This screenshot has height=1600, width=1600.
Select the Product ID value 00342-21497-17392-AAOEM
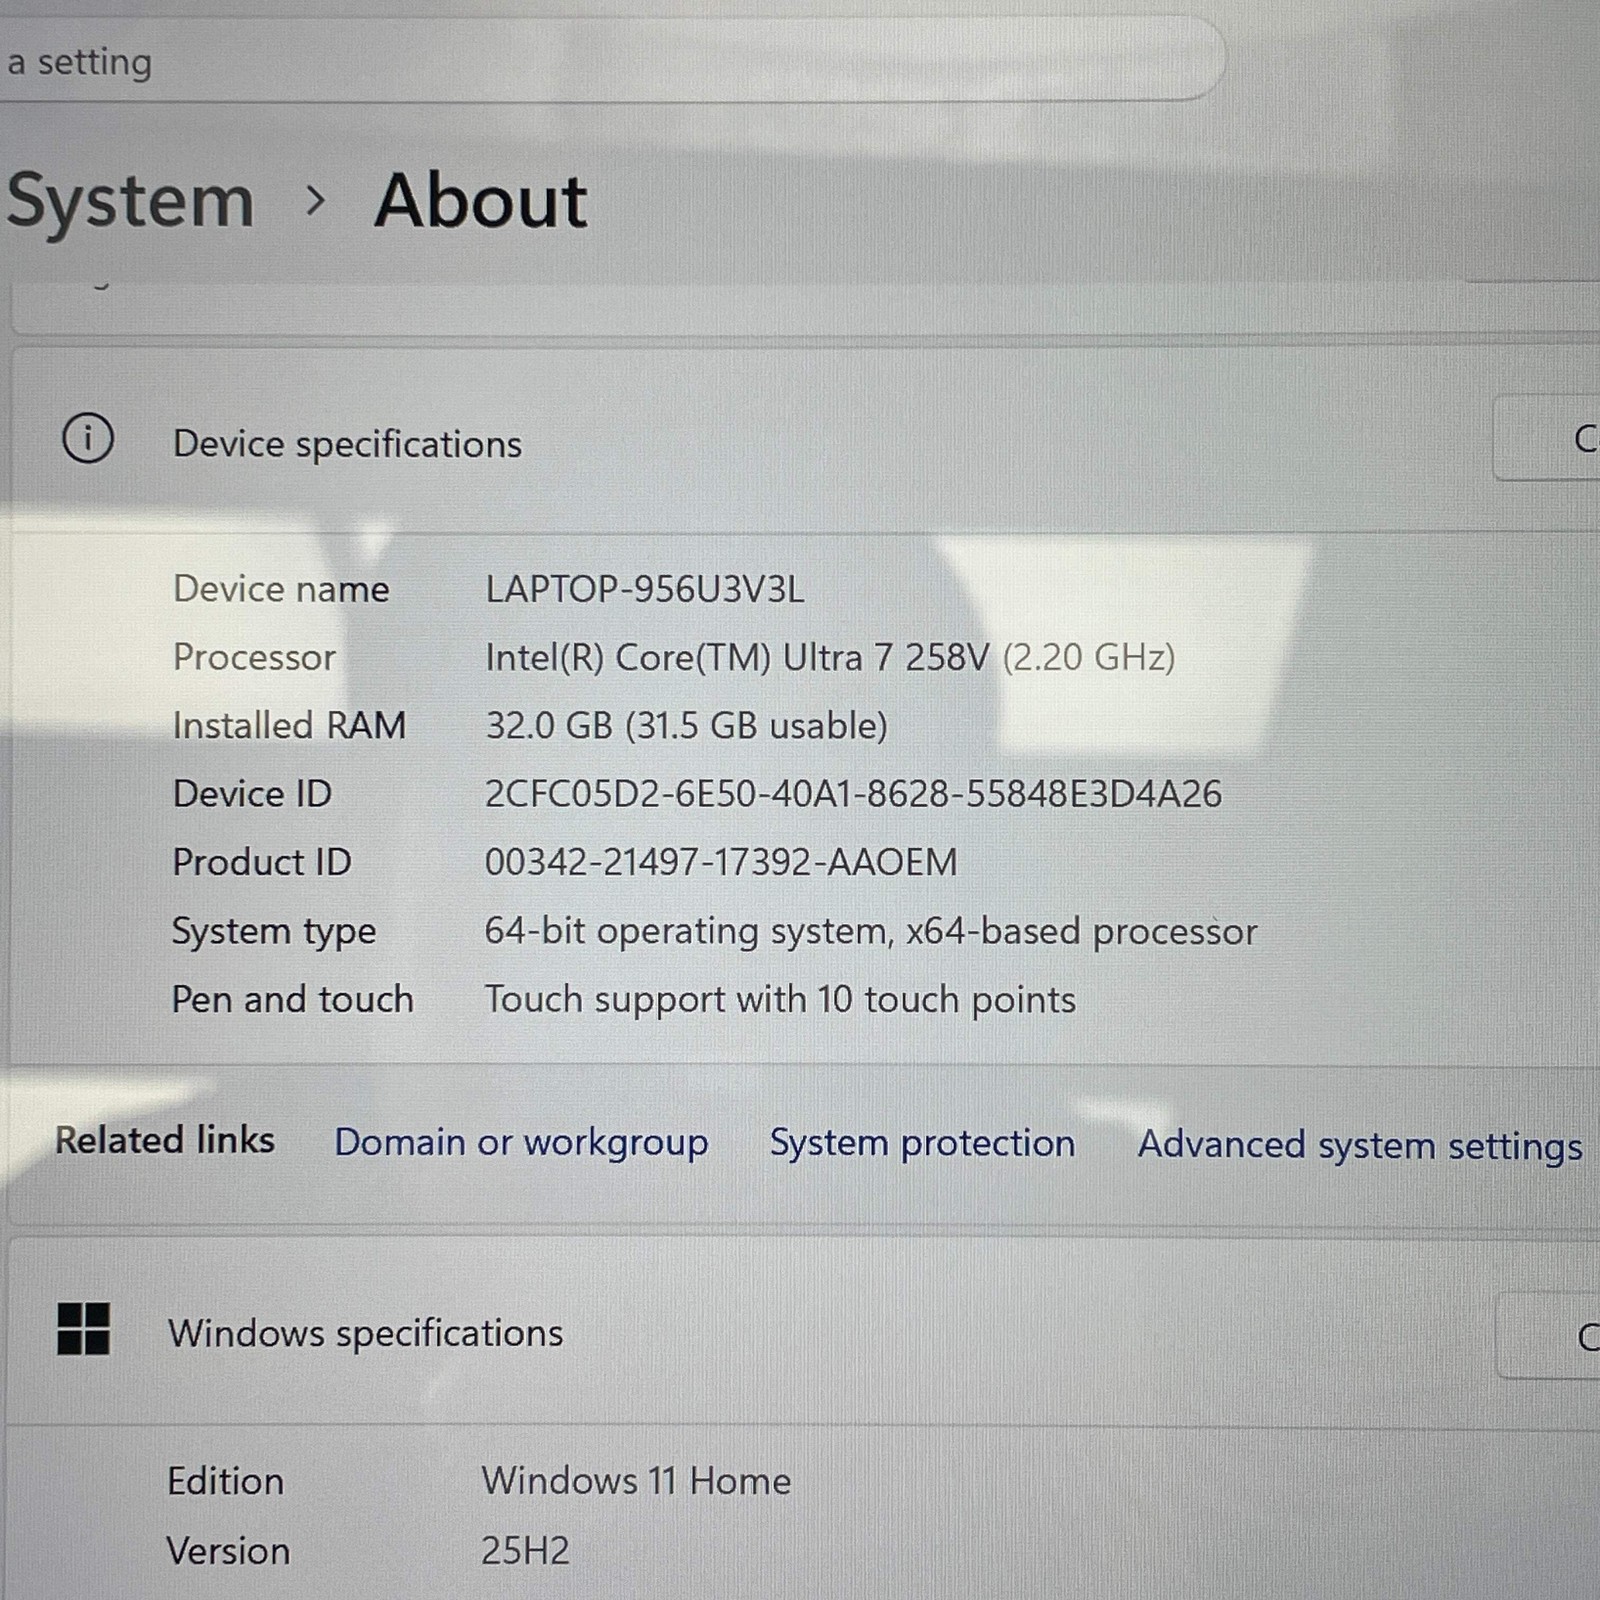point(721,862)
